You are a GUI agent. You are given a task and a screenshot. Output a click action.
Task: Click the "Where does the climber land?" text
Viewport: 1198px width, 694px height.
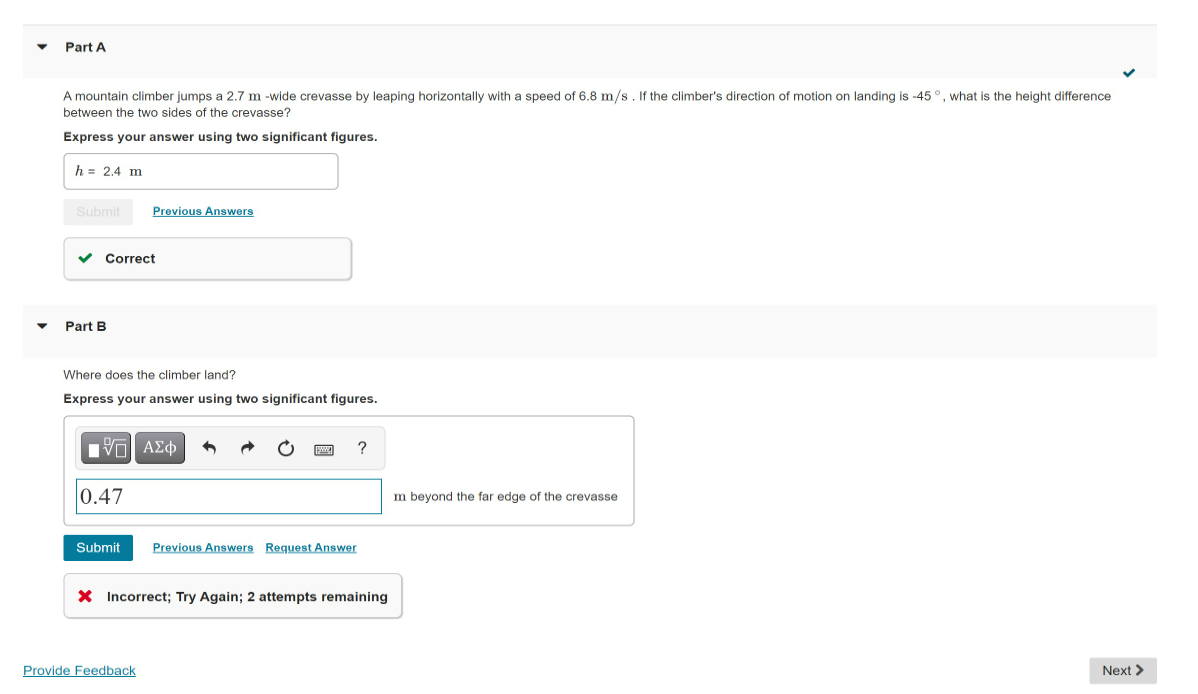click(150, 375)
